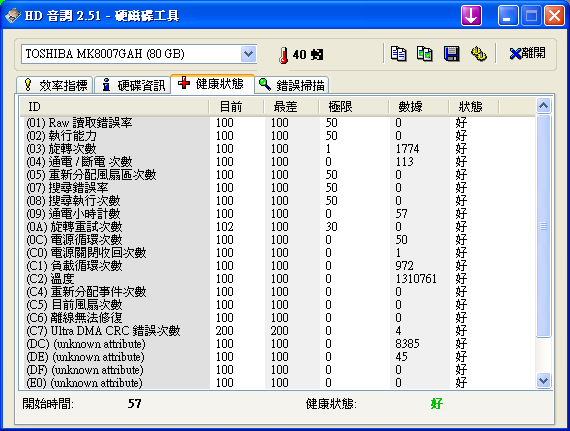Viewport: 570px width, 431px height.
Task: Select the (0C) 電源循環次數 row
Action: (x=277, y=240)
